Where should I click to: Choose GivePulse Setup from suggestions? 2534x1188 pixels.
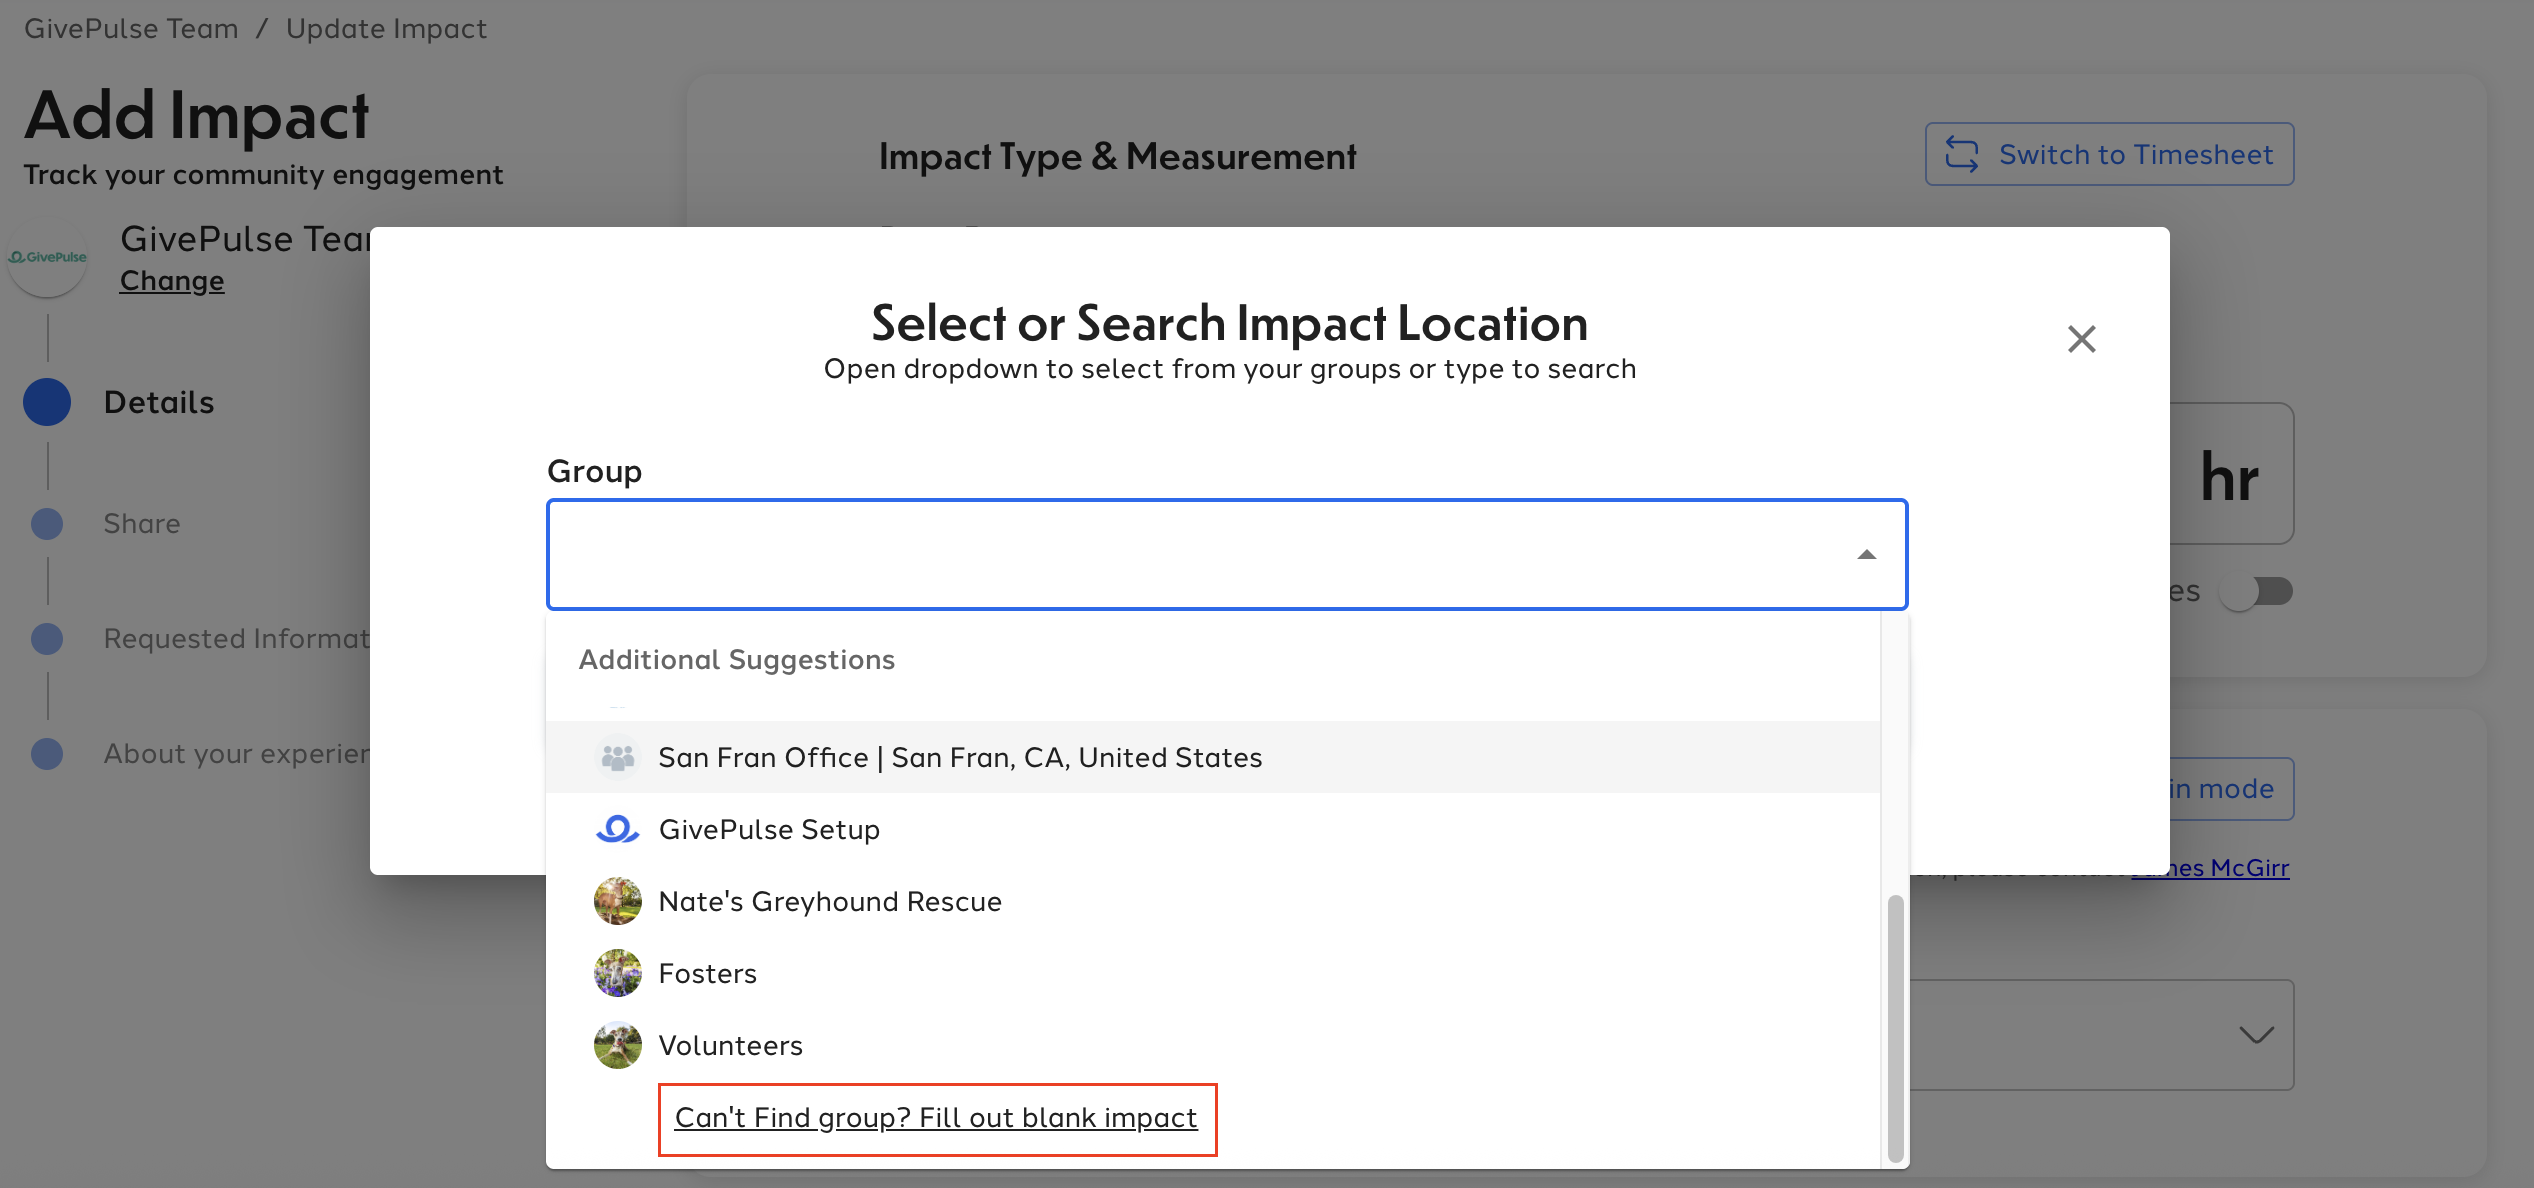pyautogui.click(x=1213, y=829)
